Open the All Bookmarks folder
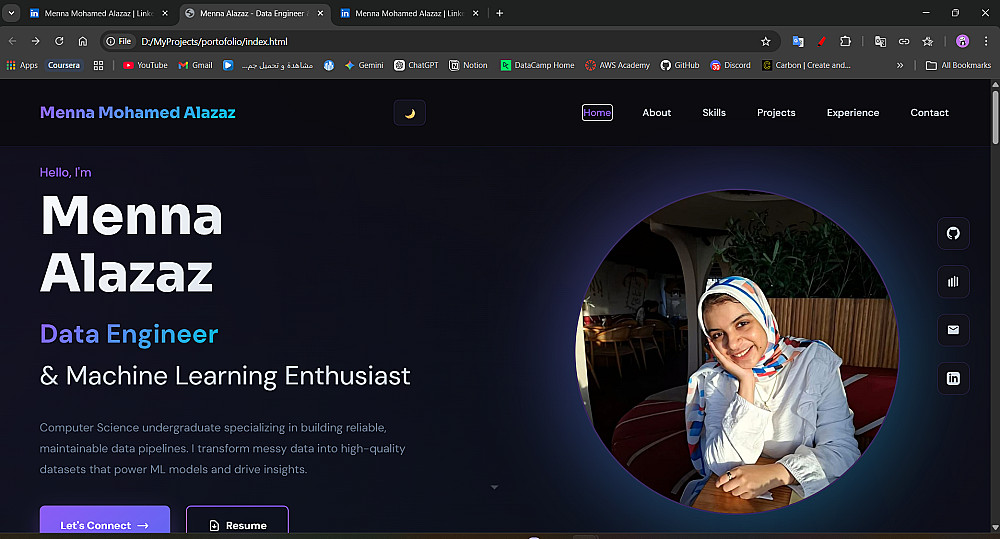The height and width of the screenshot is (539, 1000). [x=959, y=65]
